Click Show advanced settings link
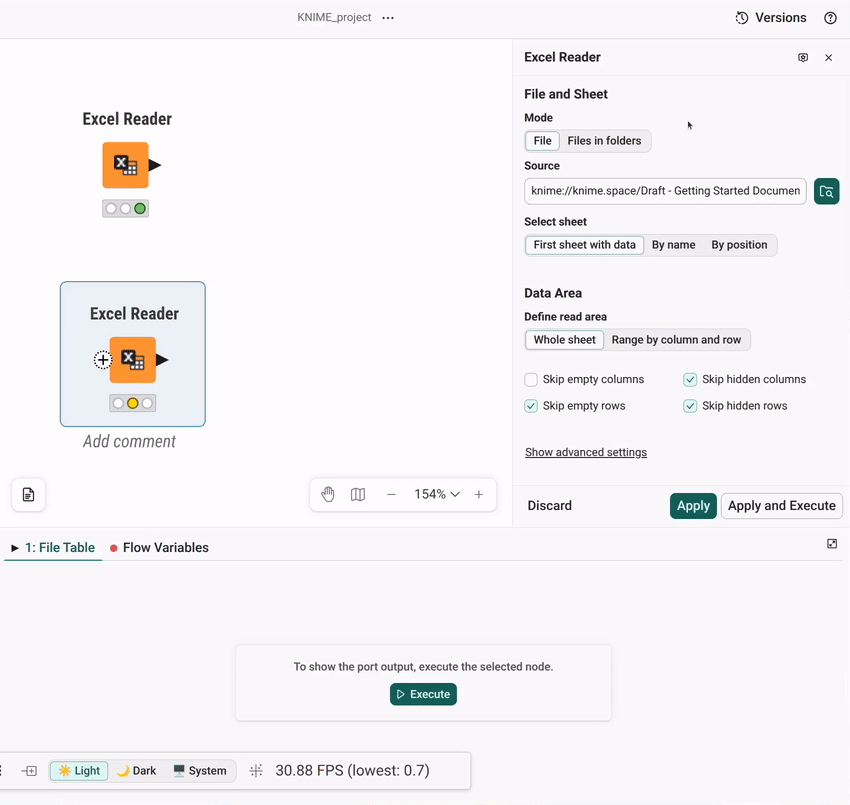This screenshot has width=850, height=805. [586, 452]
